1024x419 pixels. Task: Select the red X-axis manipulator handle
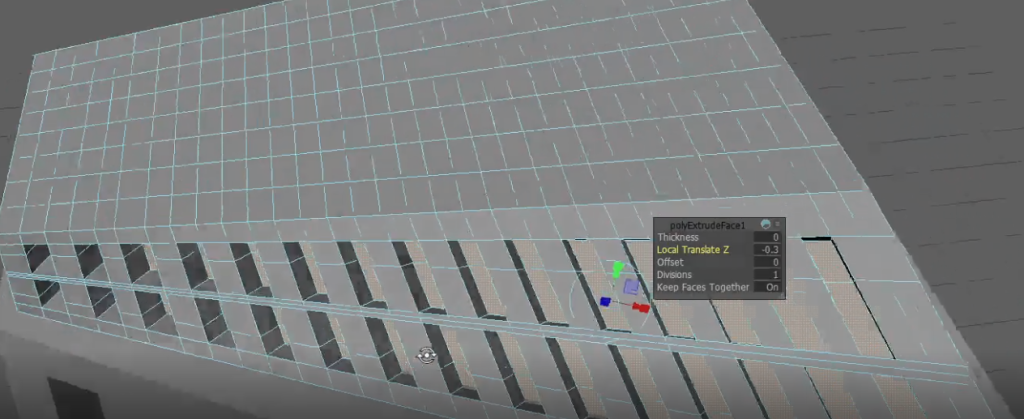pyautogui.click(x=641, y=307)
